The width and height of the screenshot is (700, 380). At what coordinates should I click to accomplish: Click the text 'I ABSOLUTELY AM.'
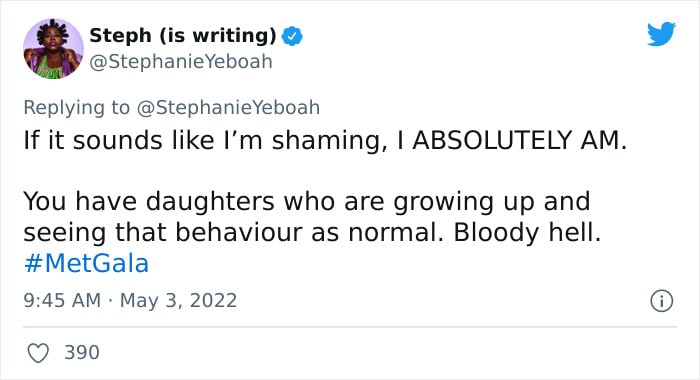point(512,140)
